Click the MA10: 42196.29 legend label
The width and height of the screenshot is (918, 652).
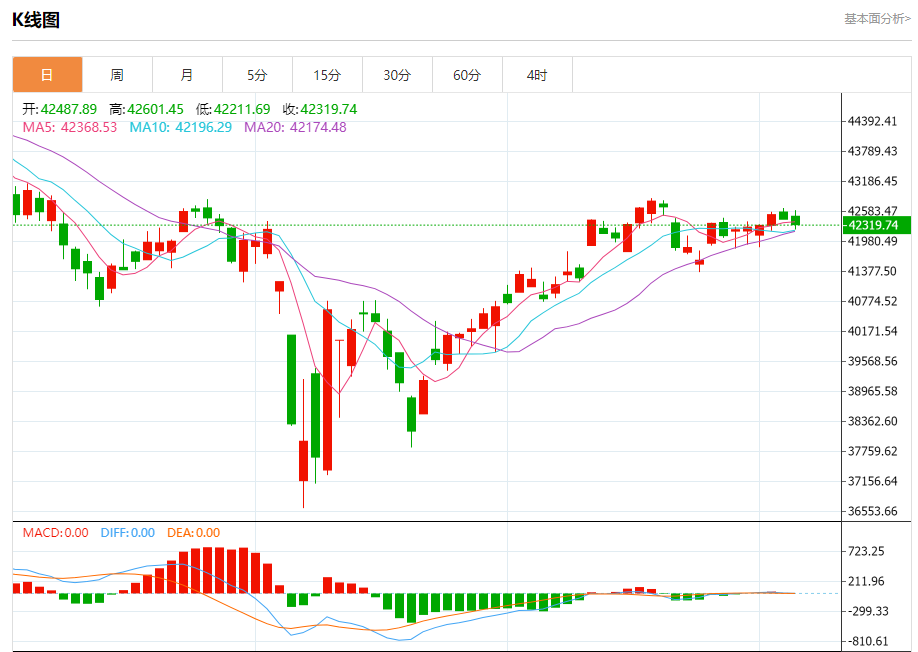point(180,127)
